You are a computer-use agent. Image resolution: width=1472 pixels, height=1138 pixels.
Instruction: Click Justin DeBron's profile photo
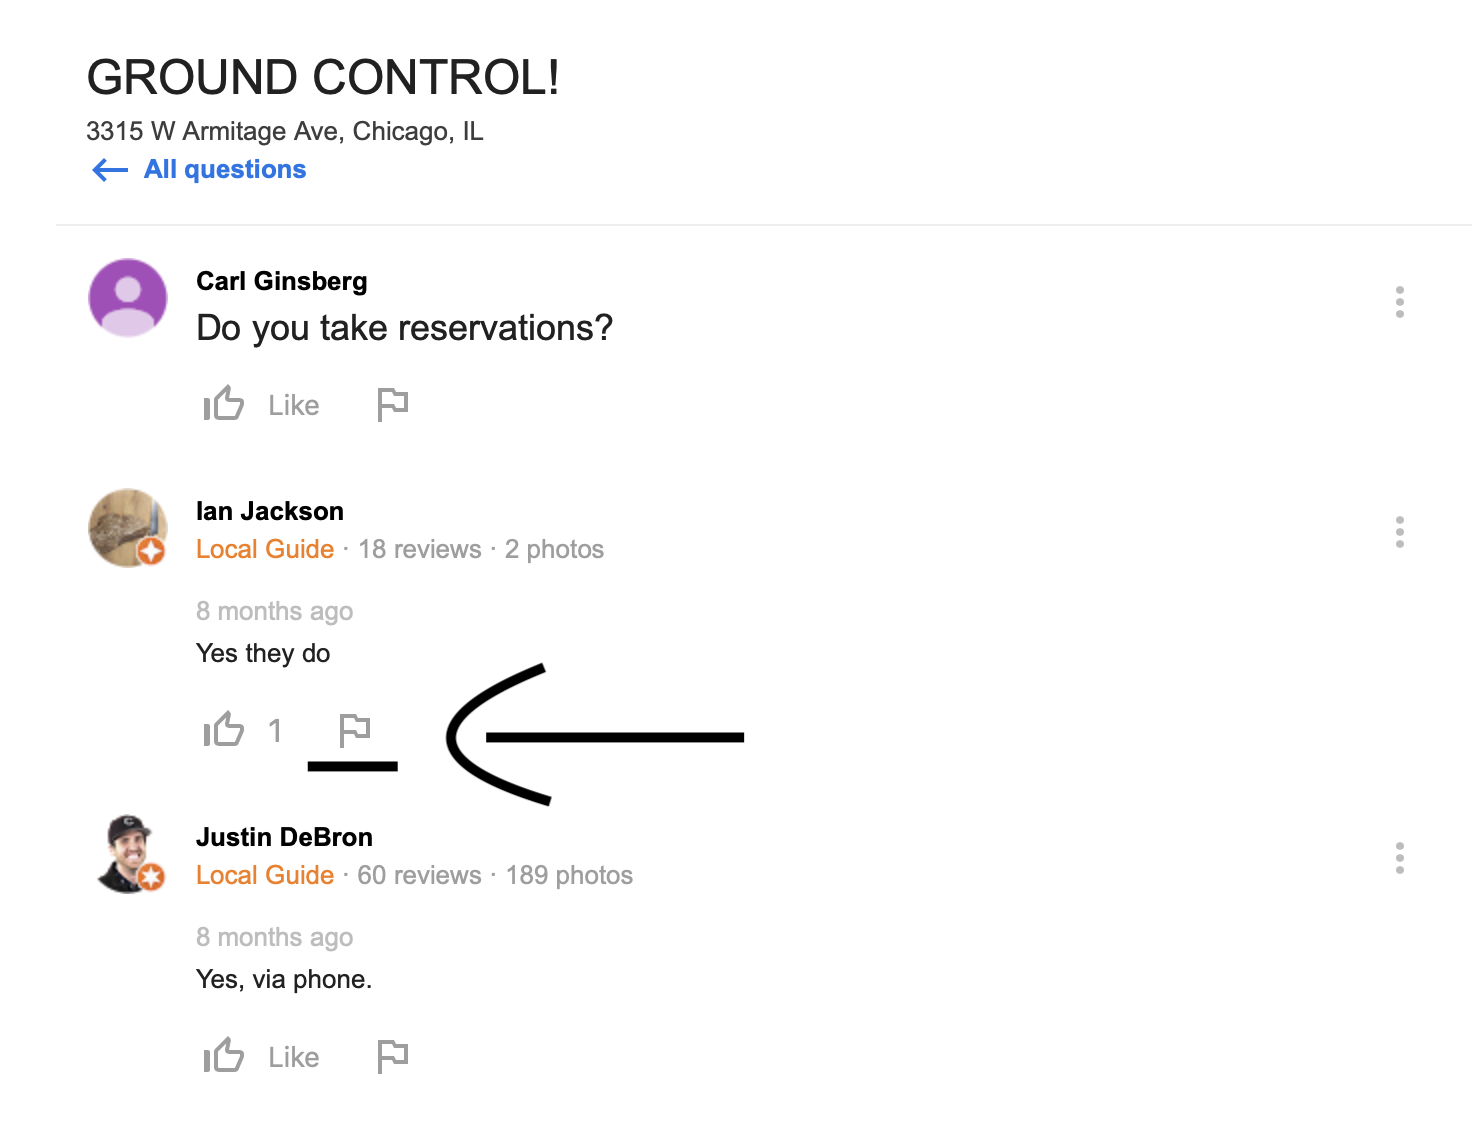coord(130,854)
